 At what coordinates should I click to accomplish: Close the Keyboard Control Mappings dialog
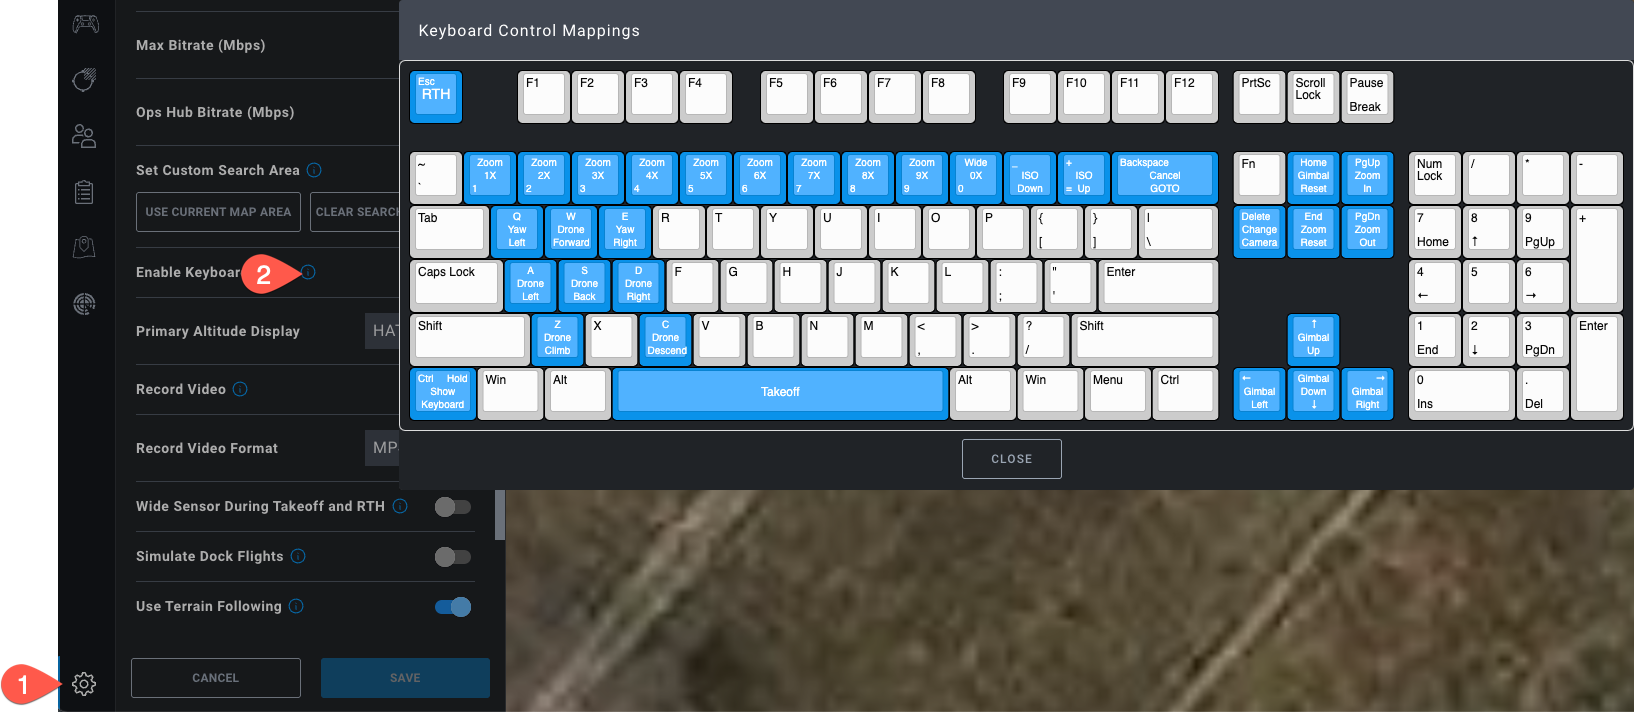click(1011, 459)
